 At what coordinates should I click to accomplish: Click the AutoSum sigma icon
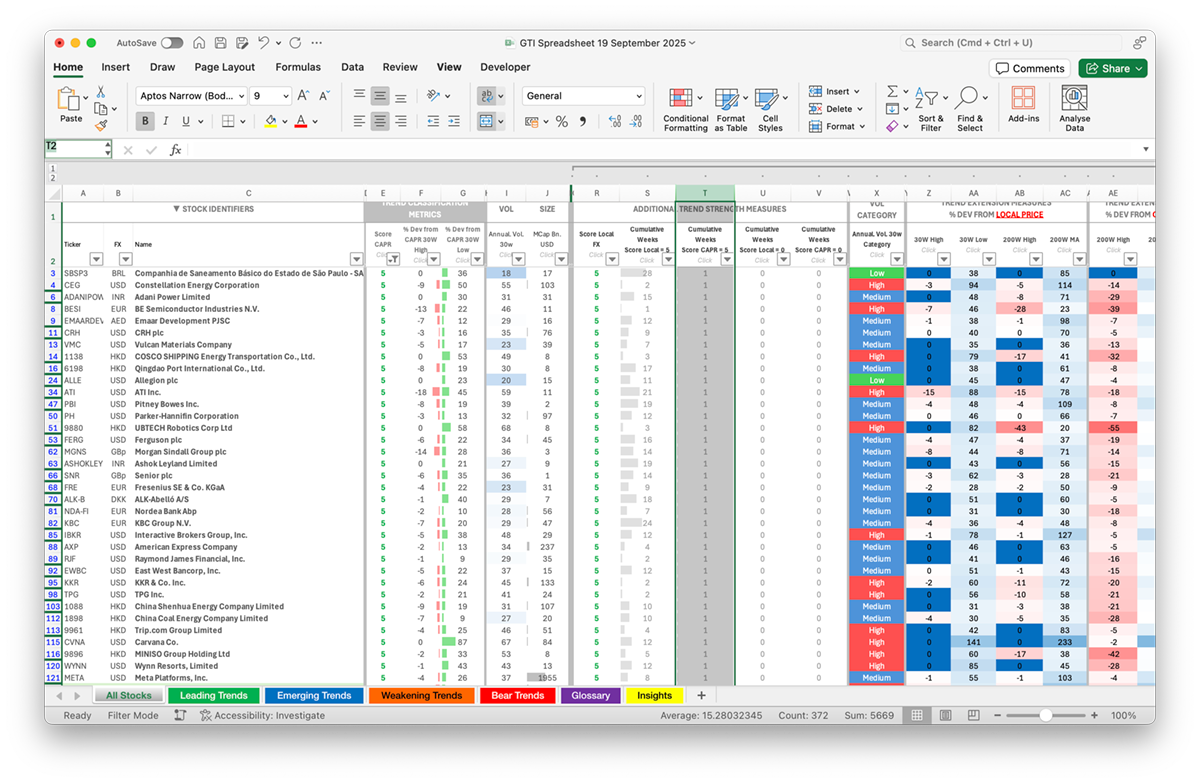[891, 92]
